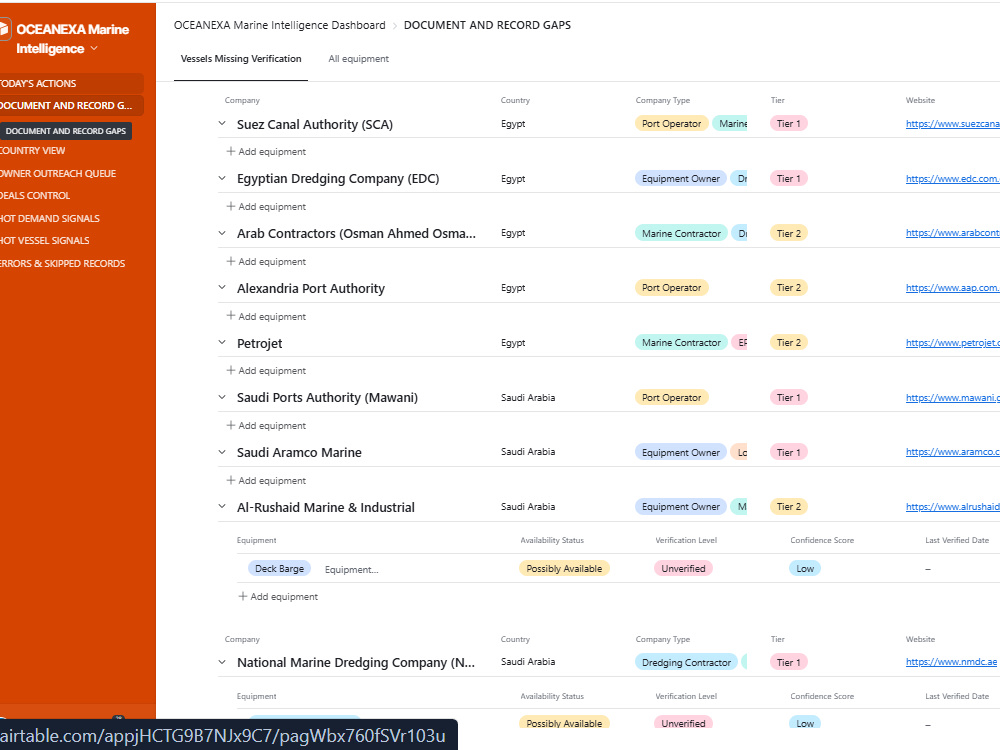This screenshot has width=1000, height=750.
Task: Open Alexandria Port Authority company record
Action: 311,288
